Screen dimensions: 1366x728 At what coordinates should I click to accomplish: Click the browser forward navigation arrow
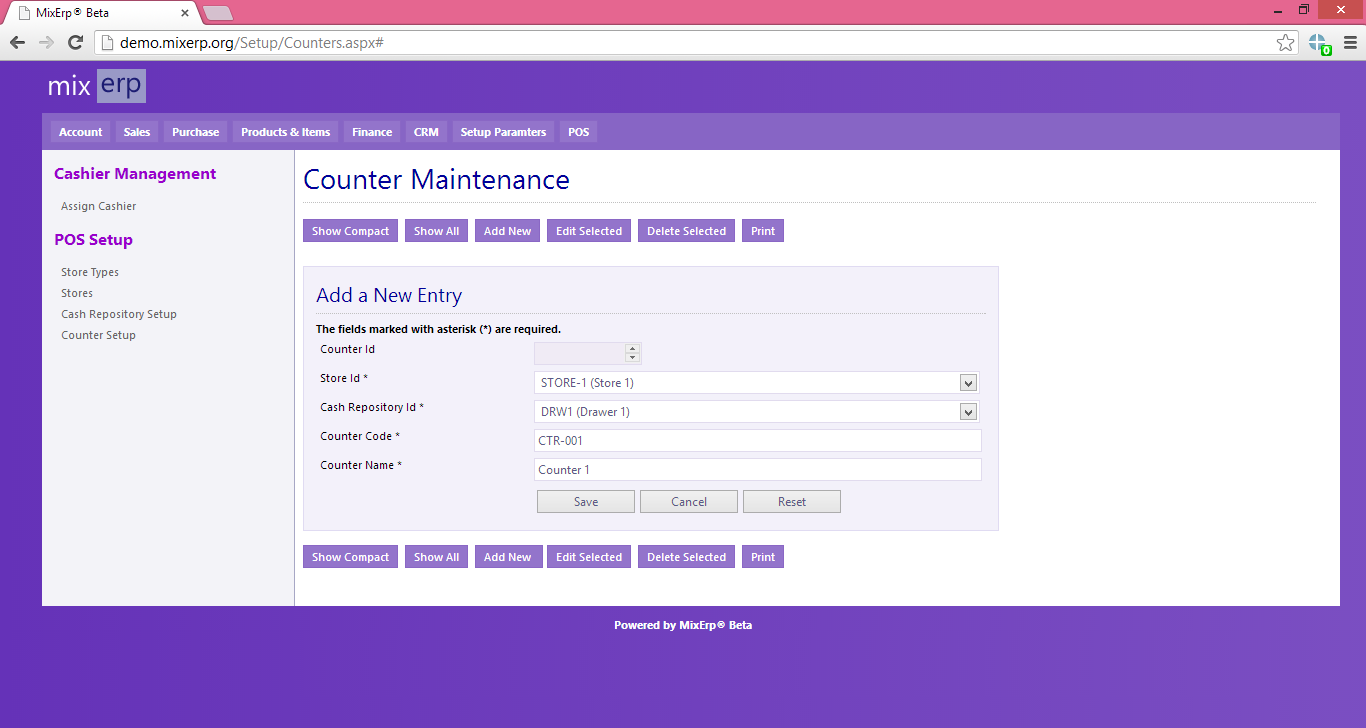point(45,43)
